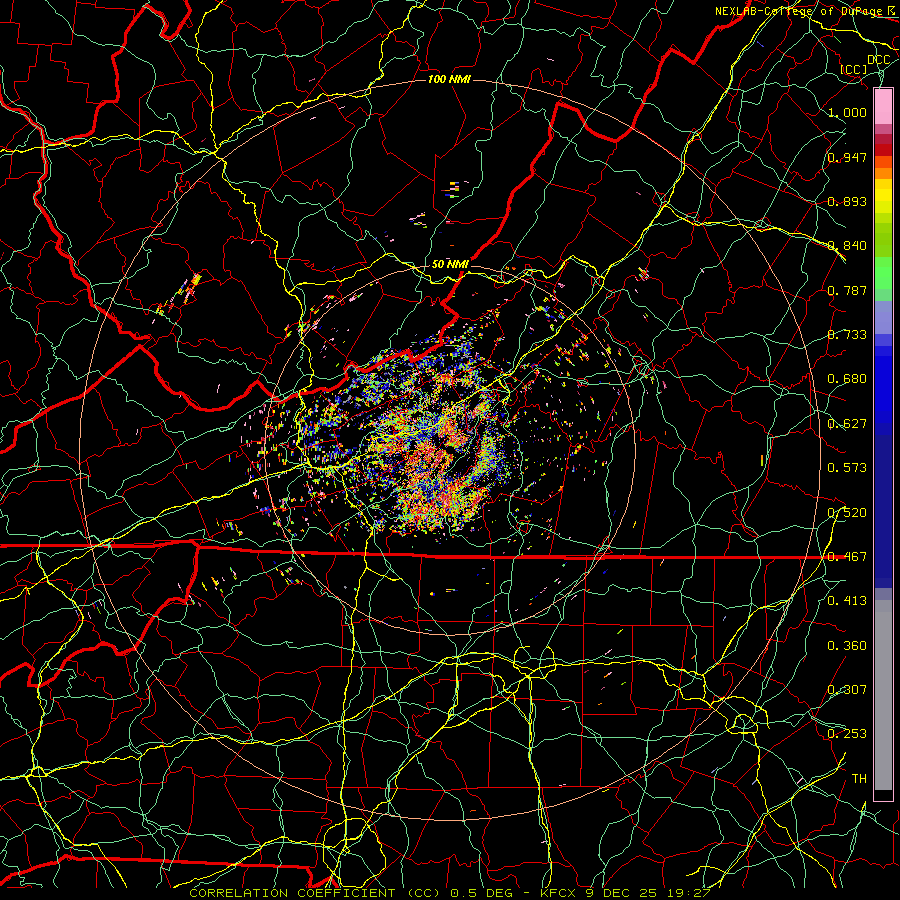Click the 0.680 scale value
Image resolution: width=900 pixels, height=900 pixels.
(x=847, y=379)
